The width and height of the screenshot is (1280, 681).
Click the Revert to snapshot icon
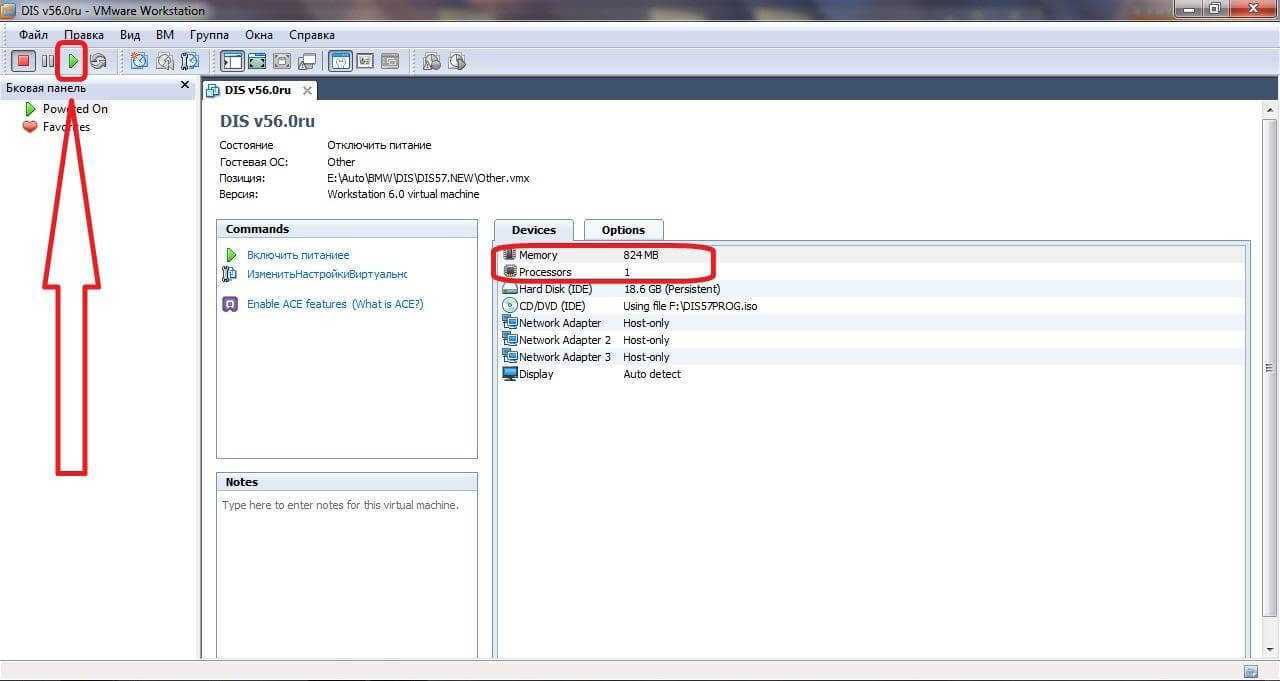click(x=165, y=62)
